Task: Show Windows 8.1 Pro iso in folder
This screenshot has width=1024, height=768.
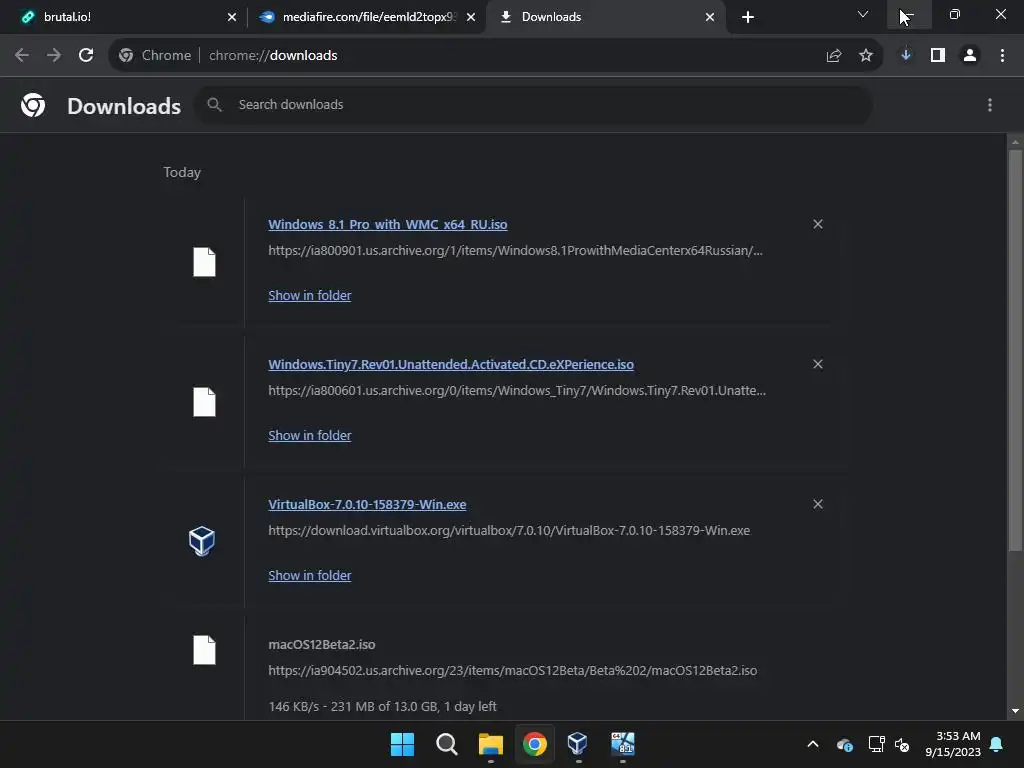Action: click(x=310, y=295)
